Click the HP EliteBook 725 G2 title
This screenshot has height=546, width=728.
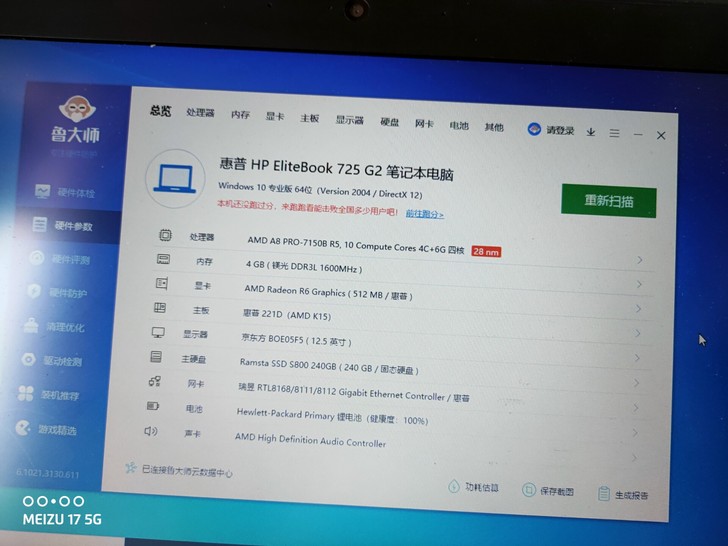click(336, 169)
